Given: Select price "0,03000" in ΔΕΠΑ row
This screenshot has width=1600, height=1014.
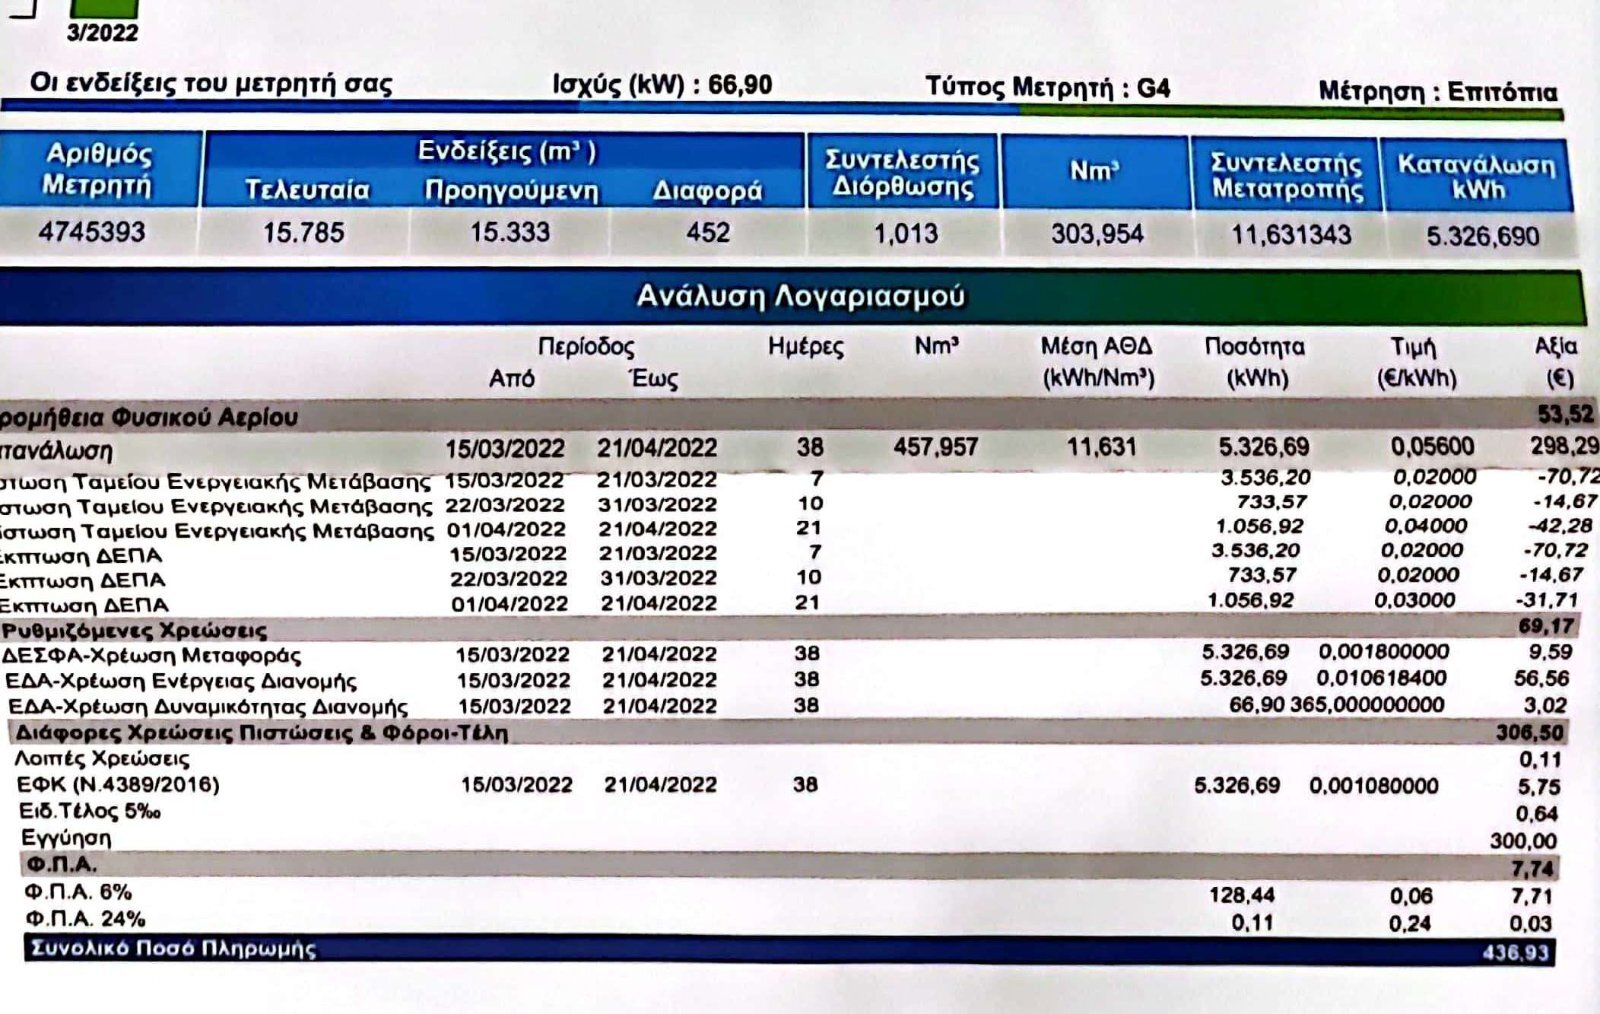Looking at the screenshot, I should click(x=1415, y=601).
